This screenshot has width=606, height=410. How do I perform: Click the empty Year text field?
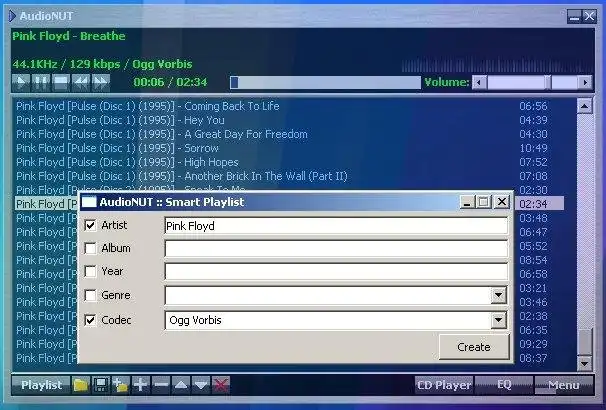[336, 271]
